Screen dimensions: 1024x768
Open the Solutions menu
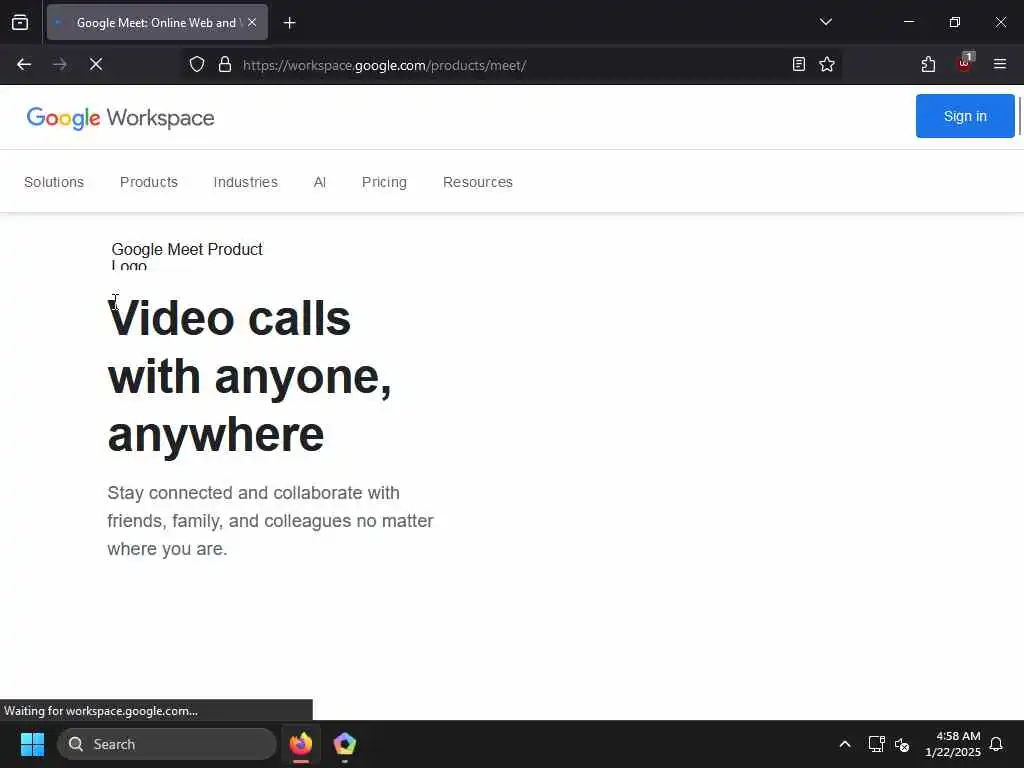tap(54, 182)
